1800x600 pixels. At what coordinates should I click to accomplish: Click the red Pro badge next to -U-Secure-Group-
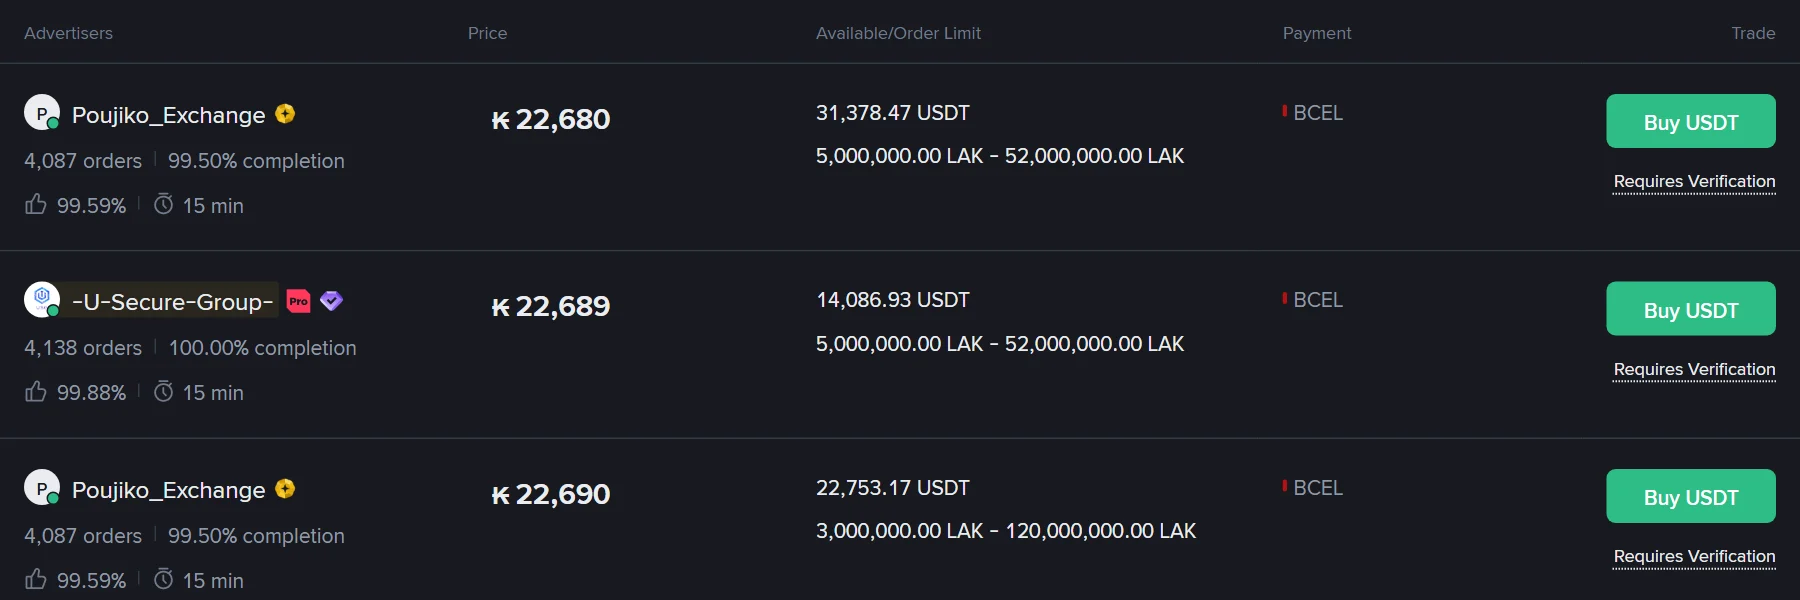click(x=298, y=301)
